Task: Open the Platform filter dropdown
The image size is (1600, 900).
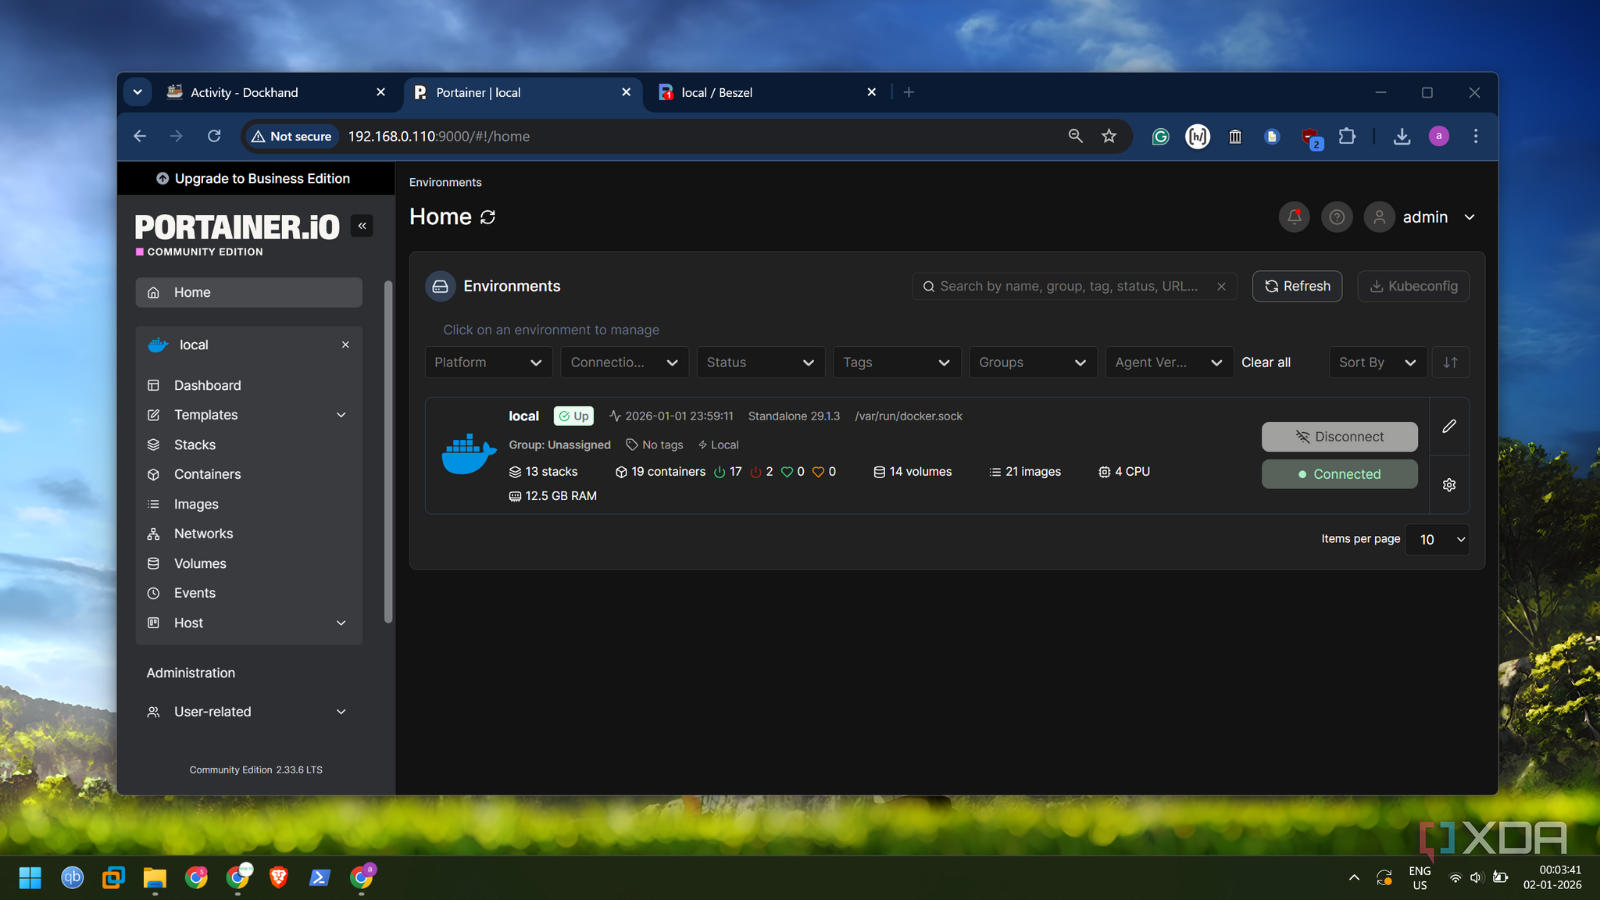Action: tap(488, 362)
